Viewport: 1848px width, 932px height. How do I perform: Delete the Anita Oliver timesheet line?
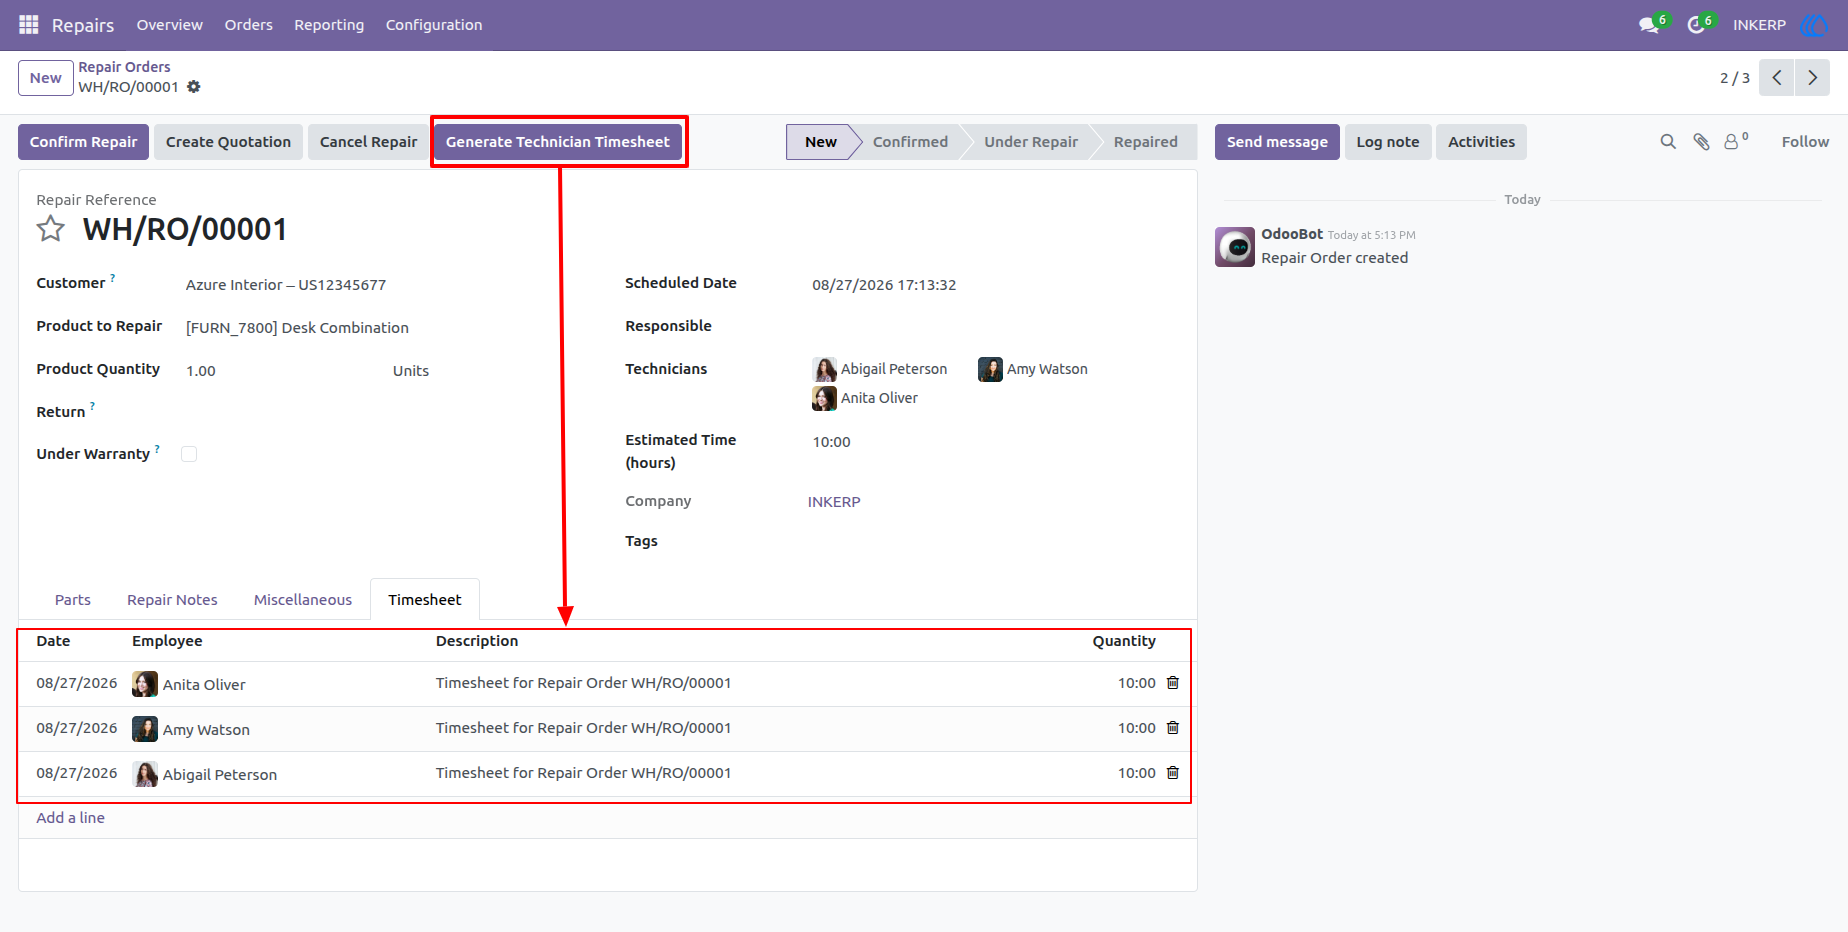[1173, 683]
